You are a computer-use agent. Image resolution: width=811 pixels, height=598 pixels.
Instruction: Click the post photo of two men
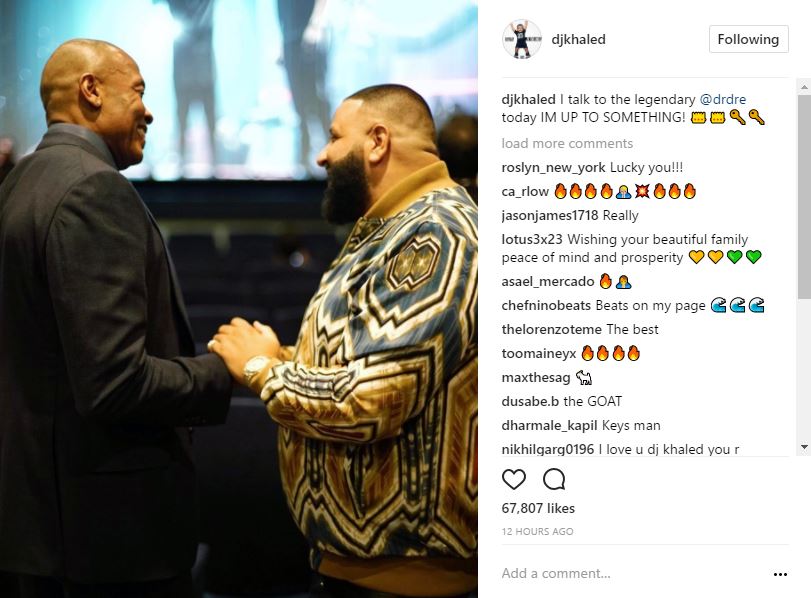click(238, 299)
